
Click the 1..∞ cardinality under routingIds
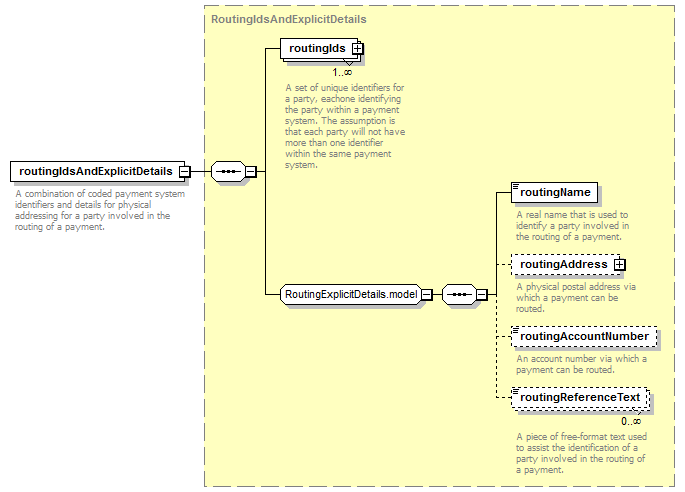[342, 73]
